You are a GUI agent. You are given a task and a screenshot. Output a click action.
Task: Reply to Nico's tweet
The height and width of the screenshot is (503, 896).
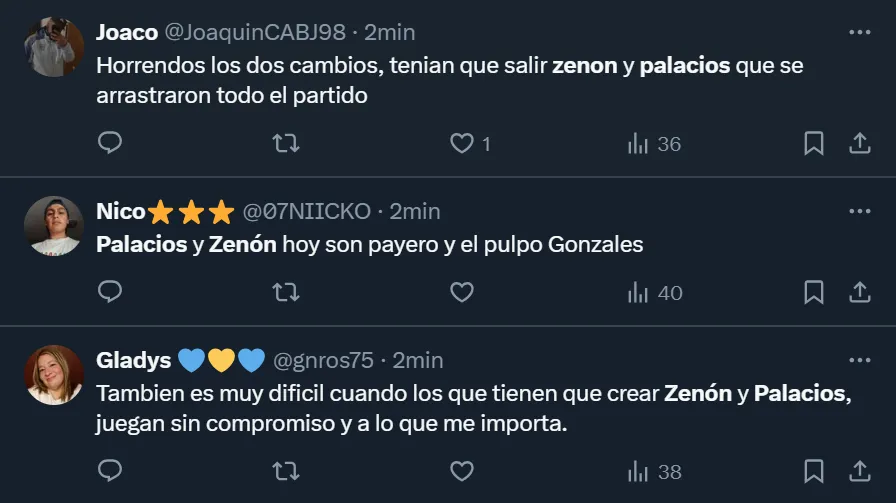(110, 292)
